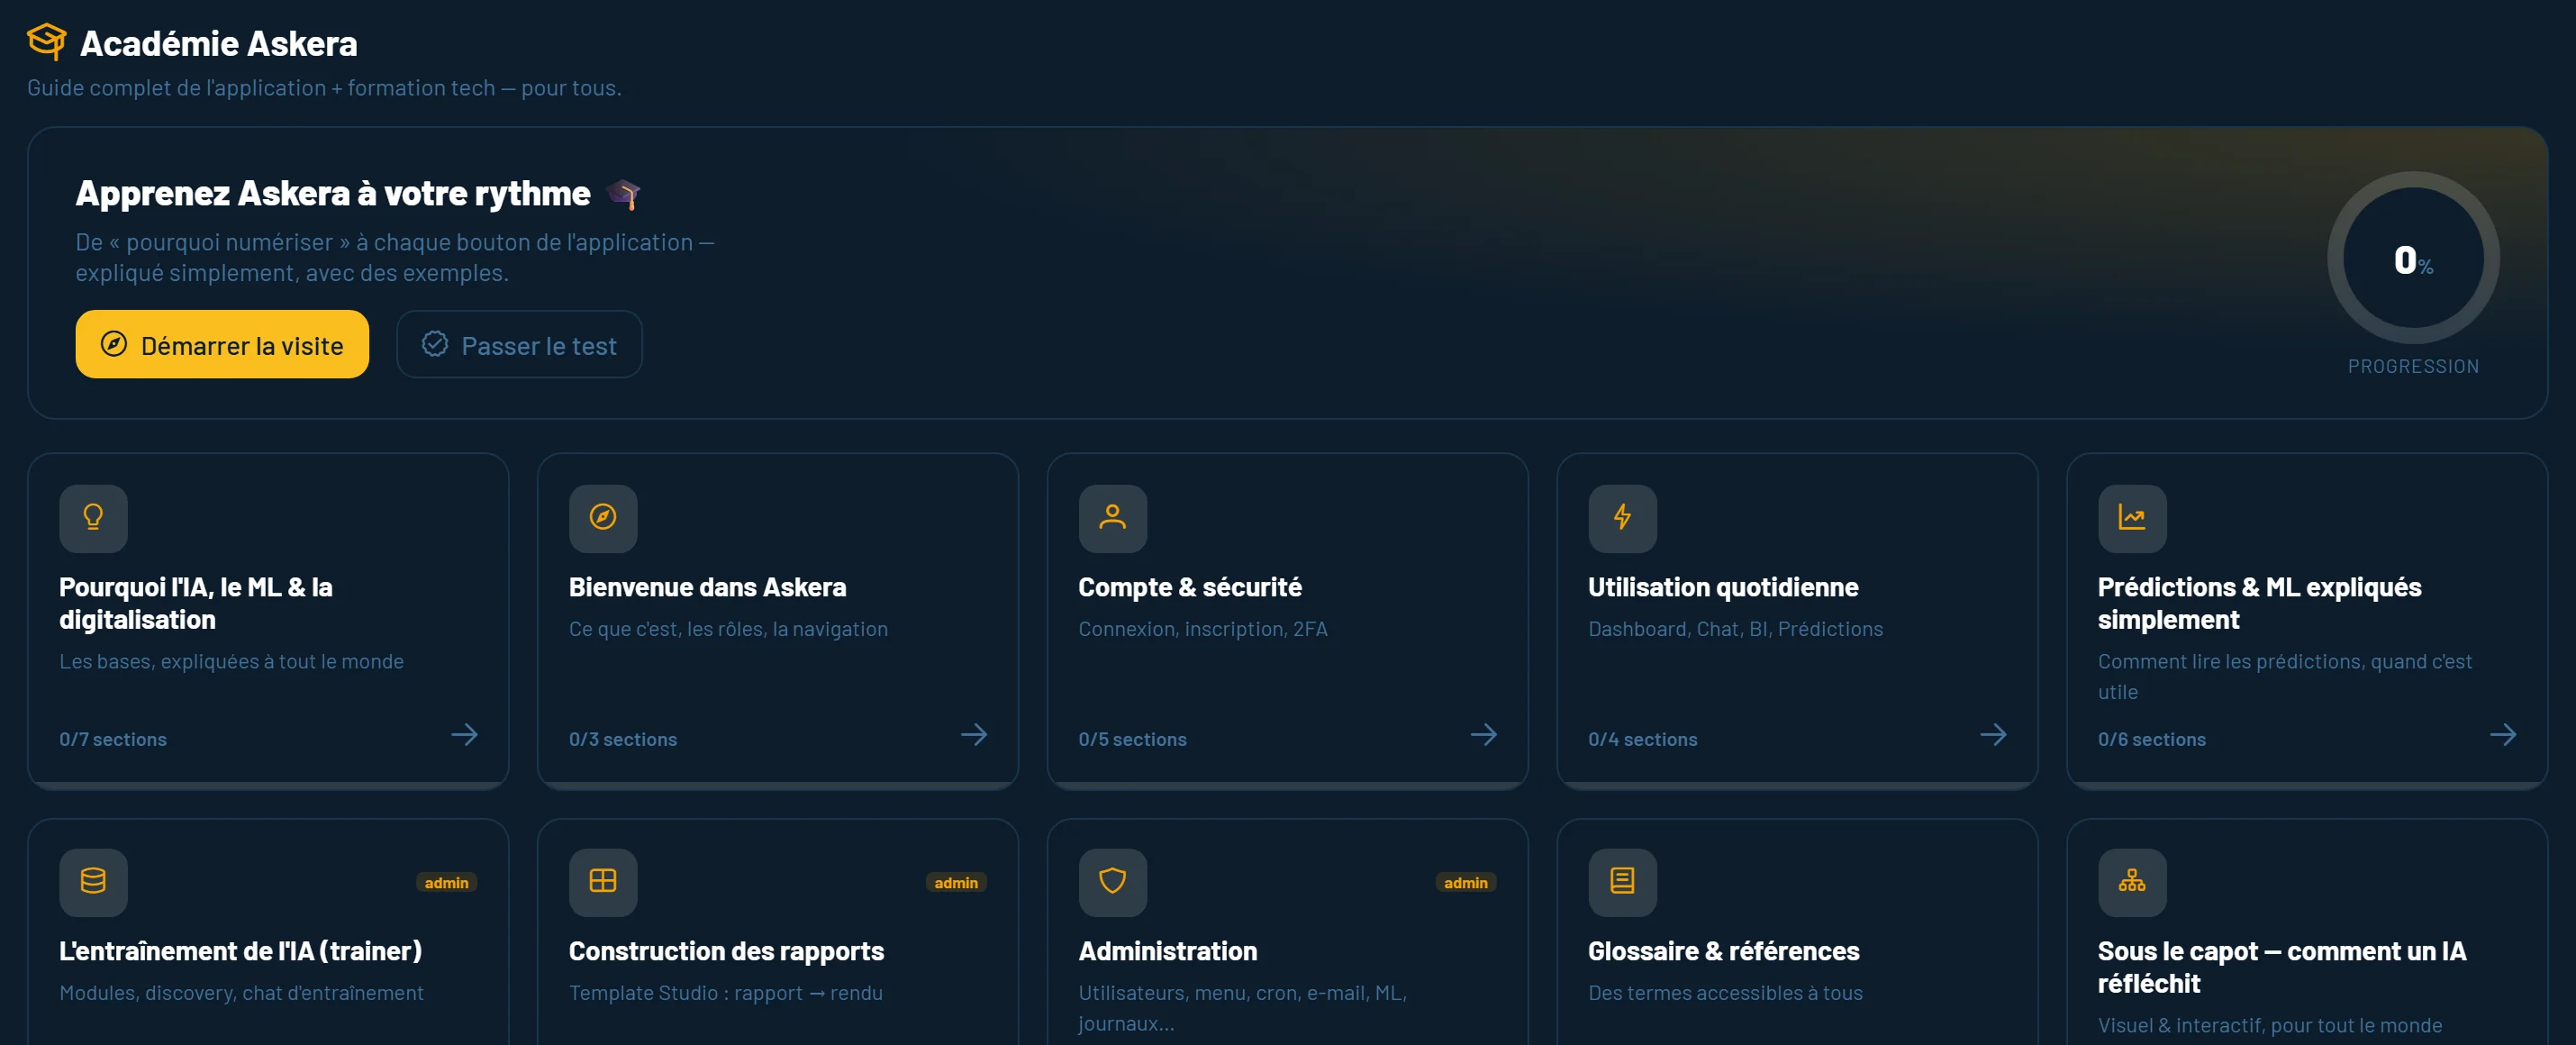
Task: Open the Bienvenue dans Askera title
Action: pyautogui.click(x=707, y=587)
